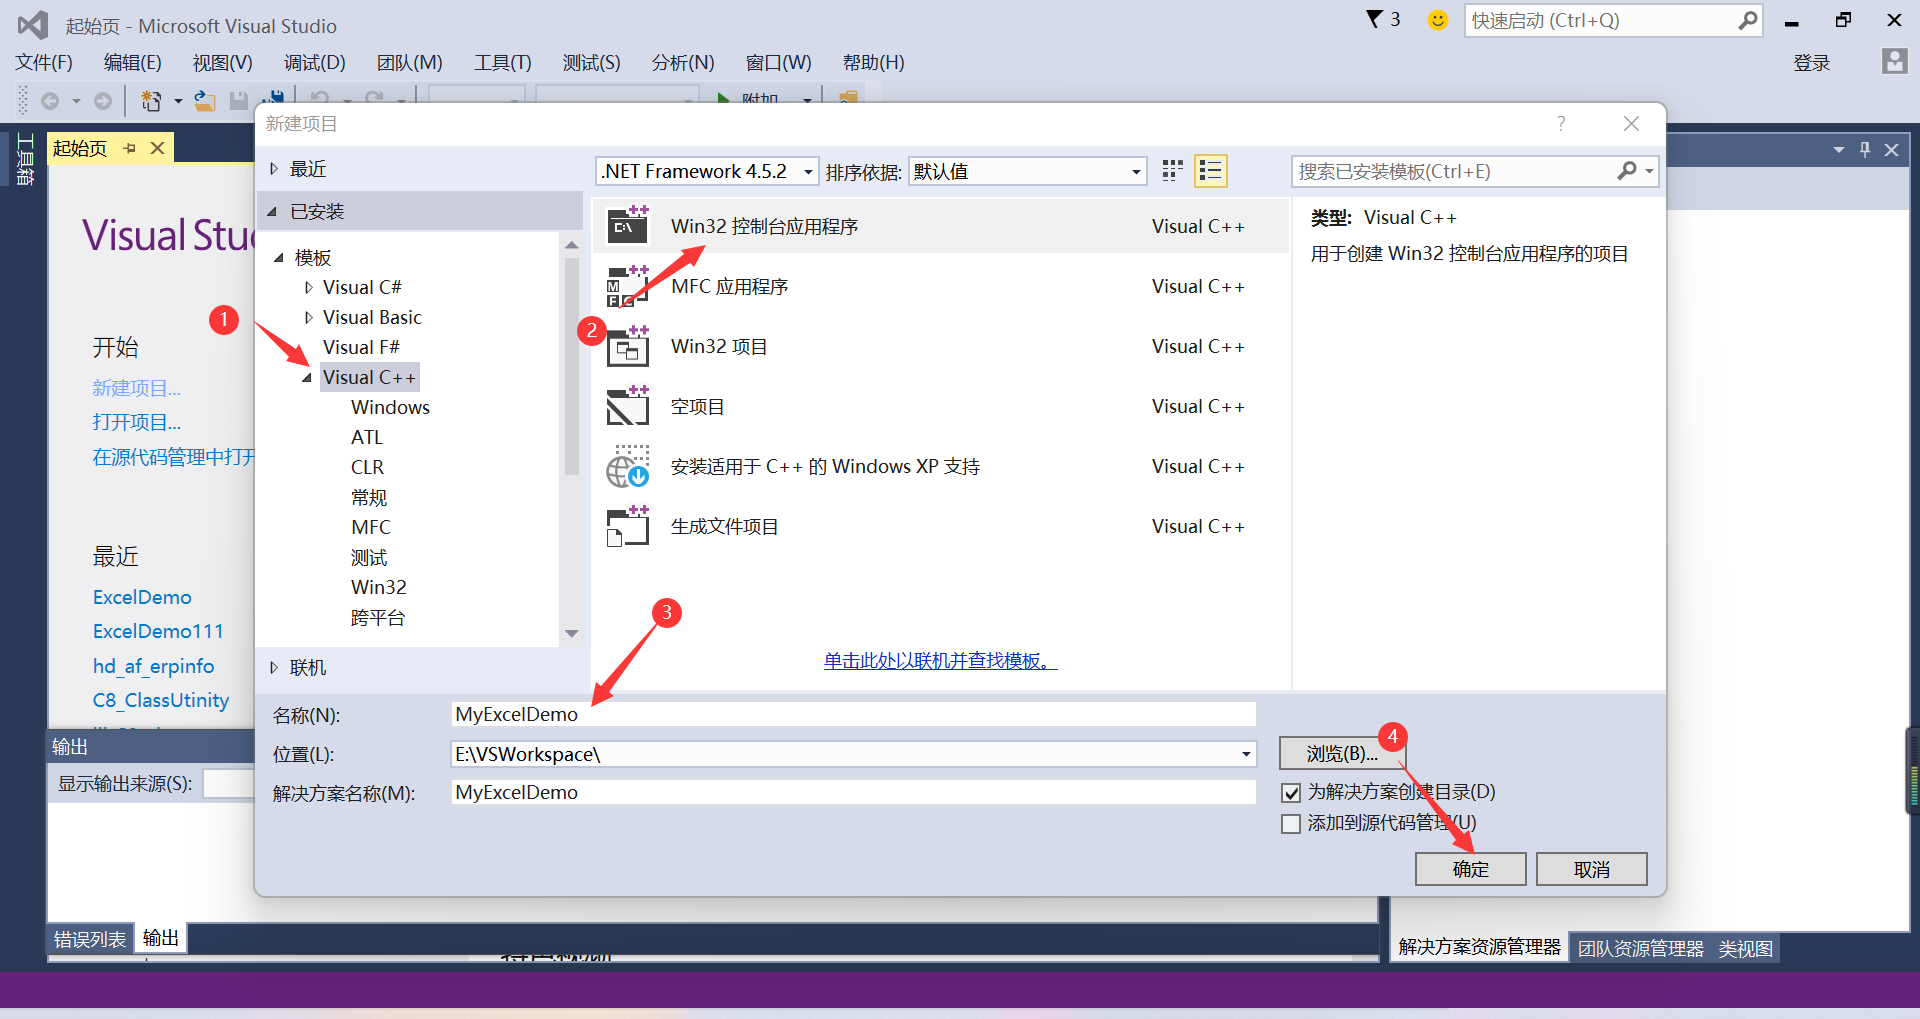Open the 帮助(H) menu
Image resolution: width=1920 pixels, height=1019 pixels.
[874, 63]
